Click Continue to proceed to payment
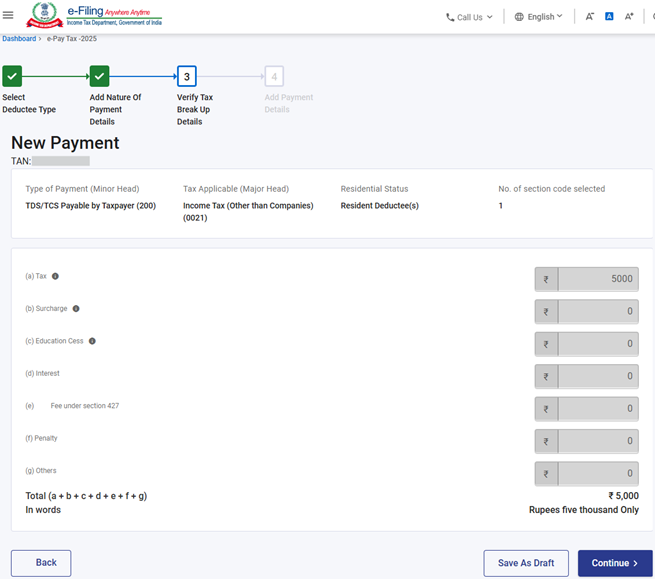Image resolution: width=655 pixels, height=579 pixels. pos(614,563)
